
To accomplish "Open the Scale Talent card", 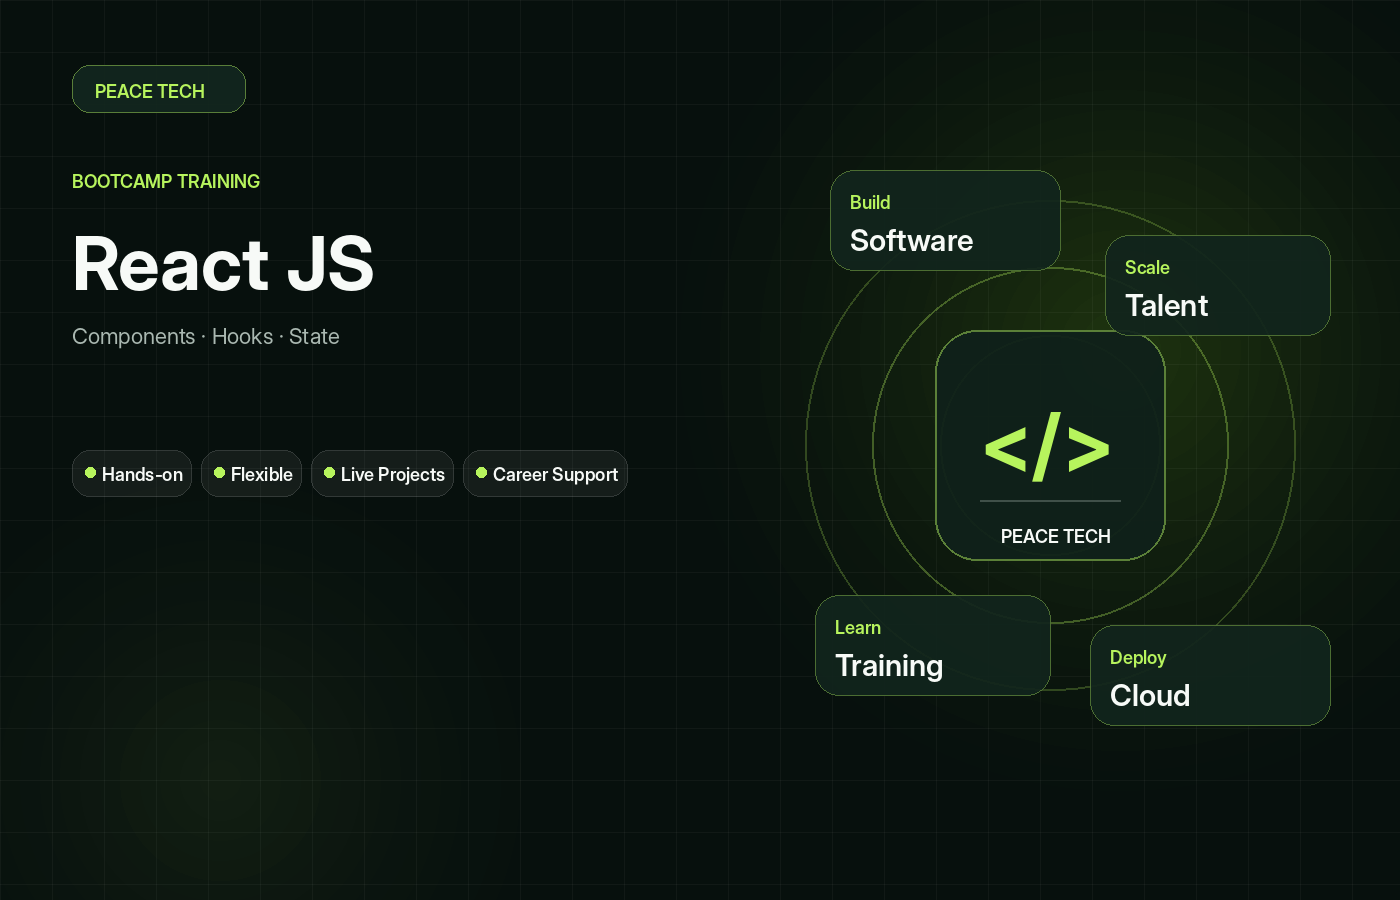I will pyautogui.click(x=1218, y=286).
